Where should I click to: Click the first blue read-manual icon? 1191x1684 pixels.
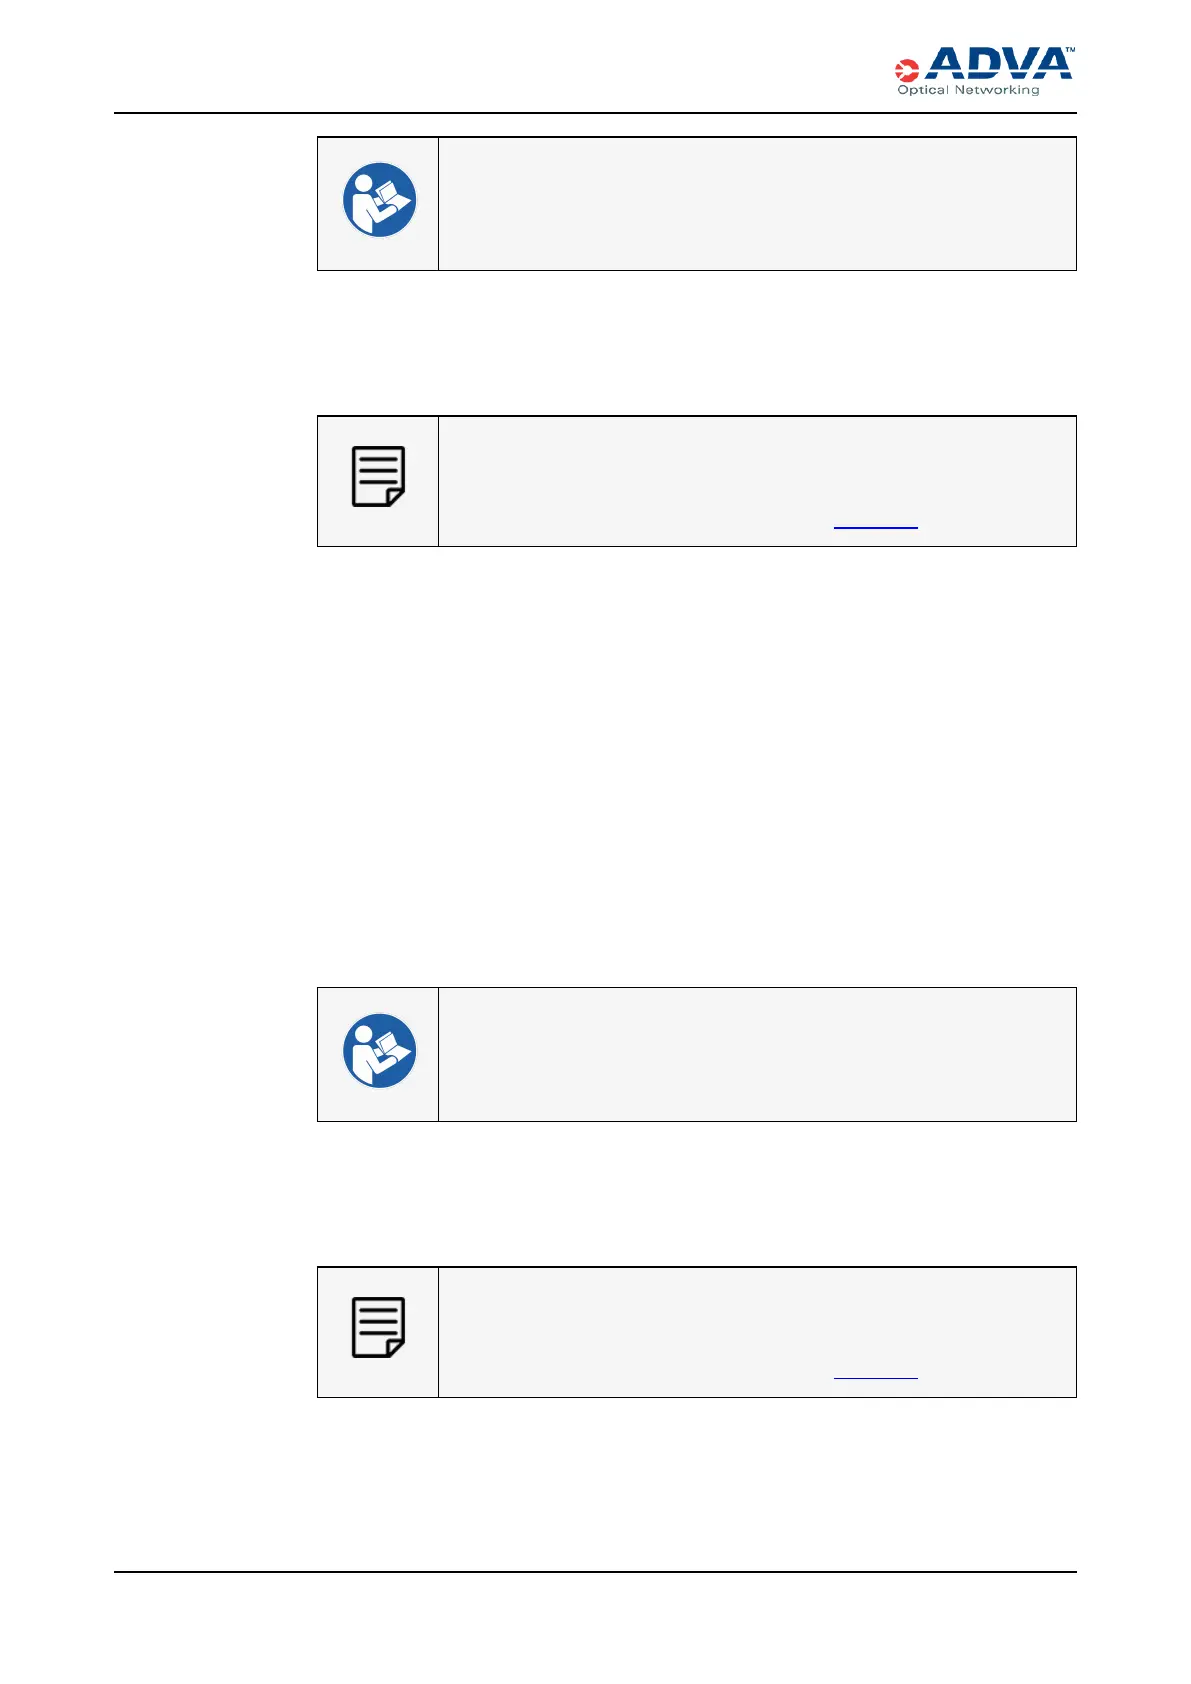click(379, 200)
